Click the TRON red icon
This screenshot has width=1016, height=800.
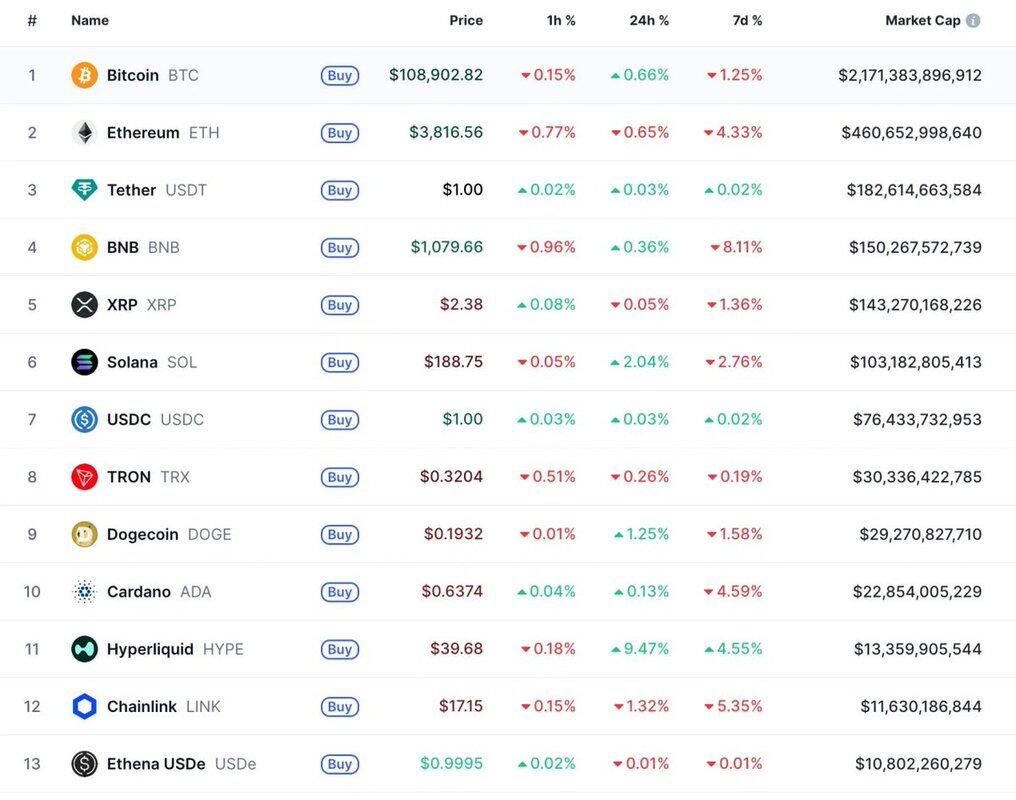point(84,477)
